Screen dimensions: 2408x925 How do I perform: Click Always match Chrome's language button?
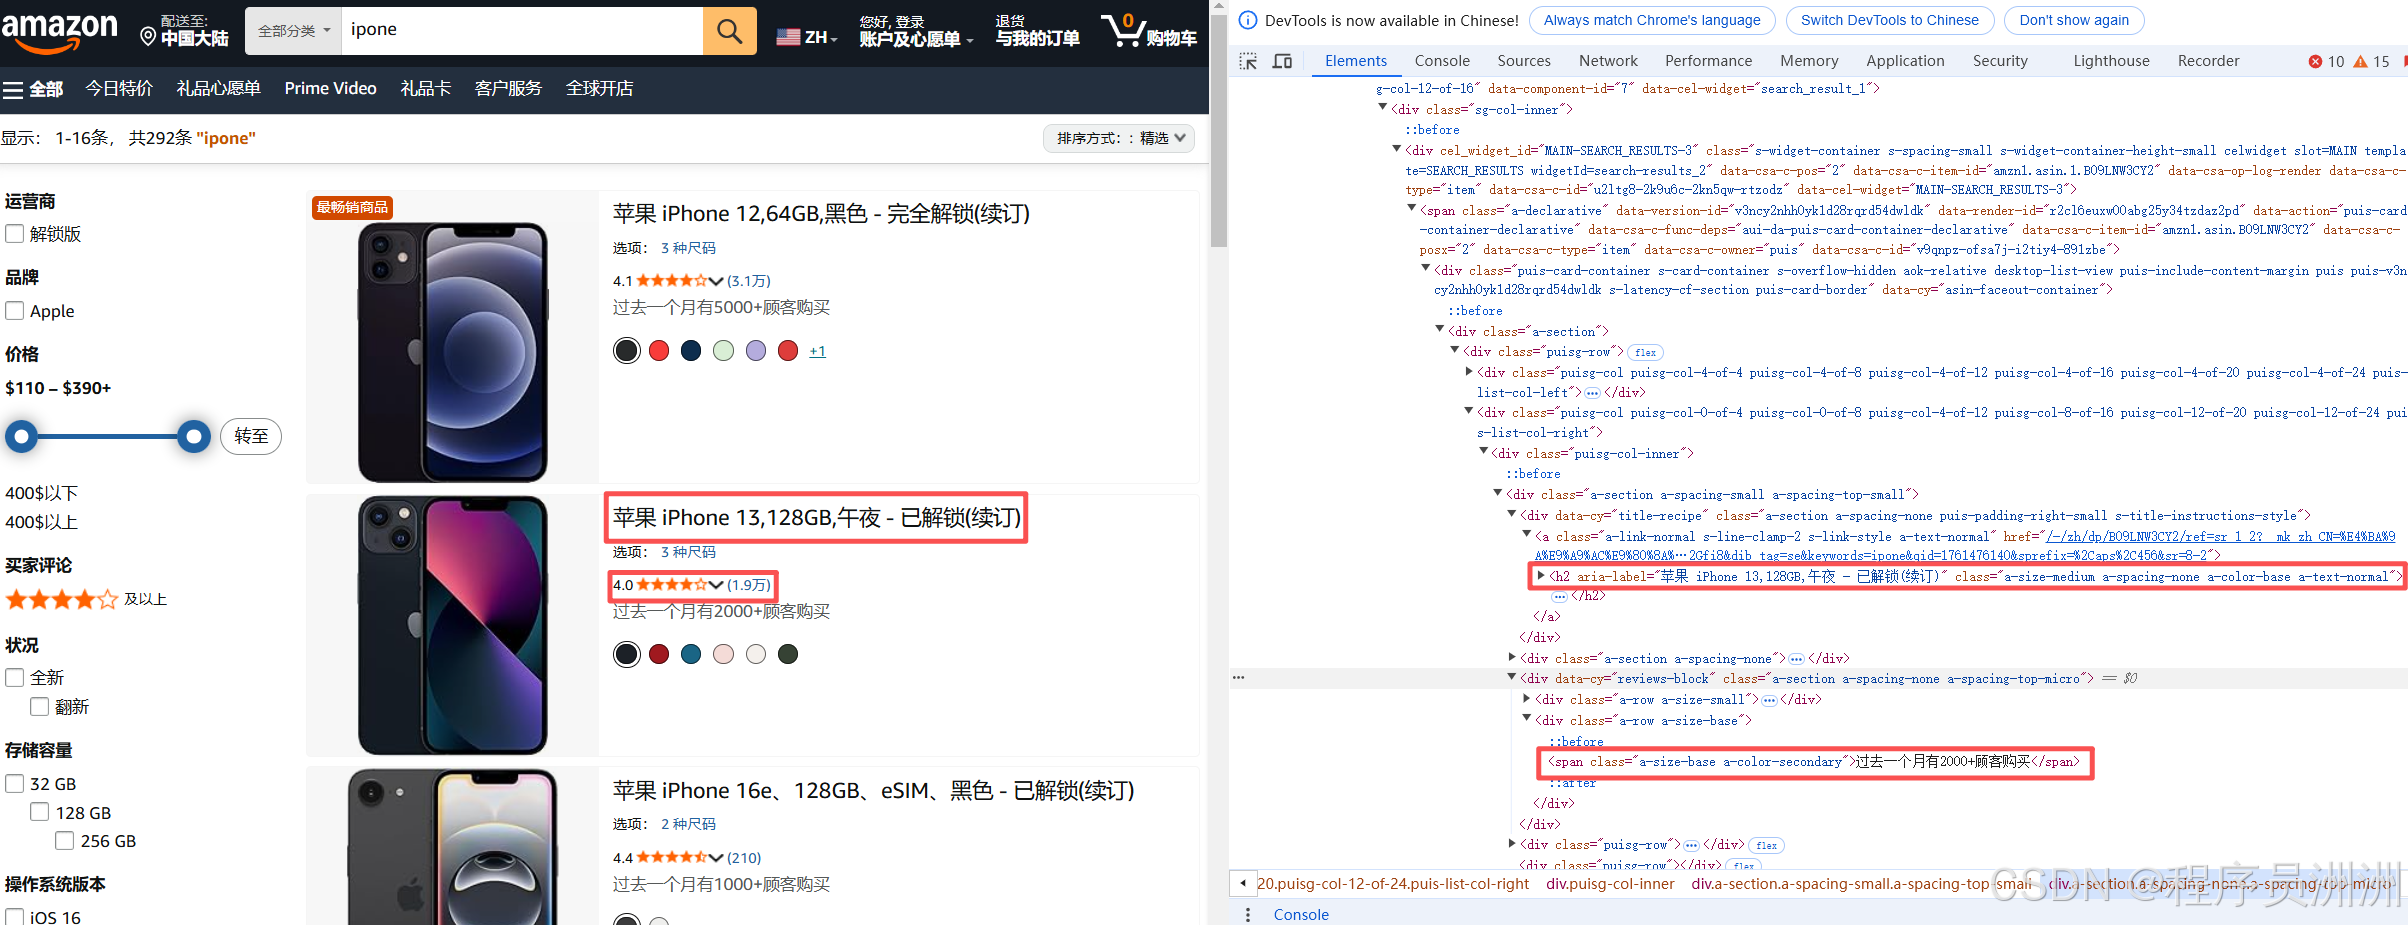(x=1652, y=20)
